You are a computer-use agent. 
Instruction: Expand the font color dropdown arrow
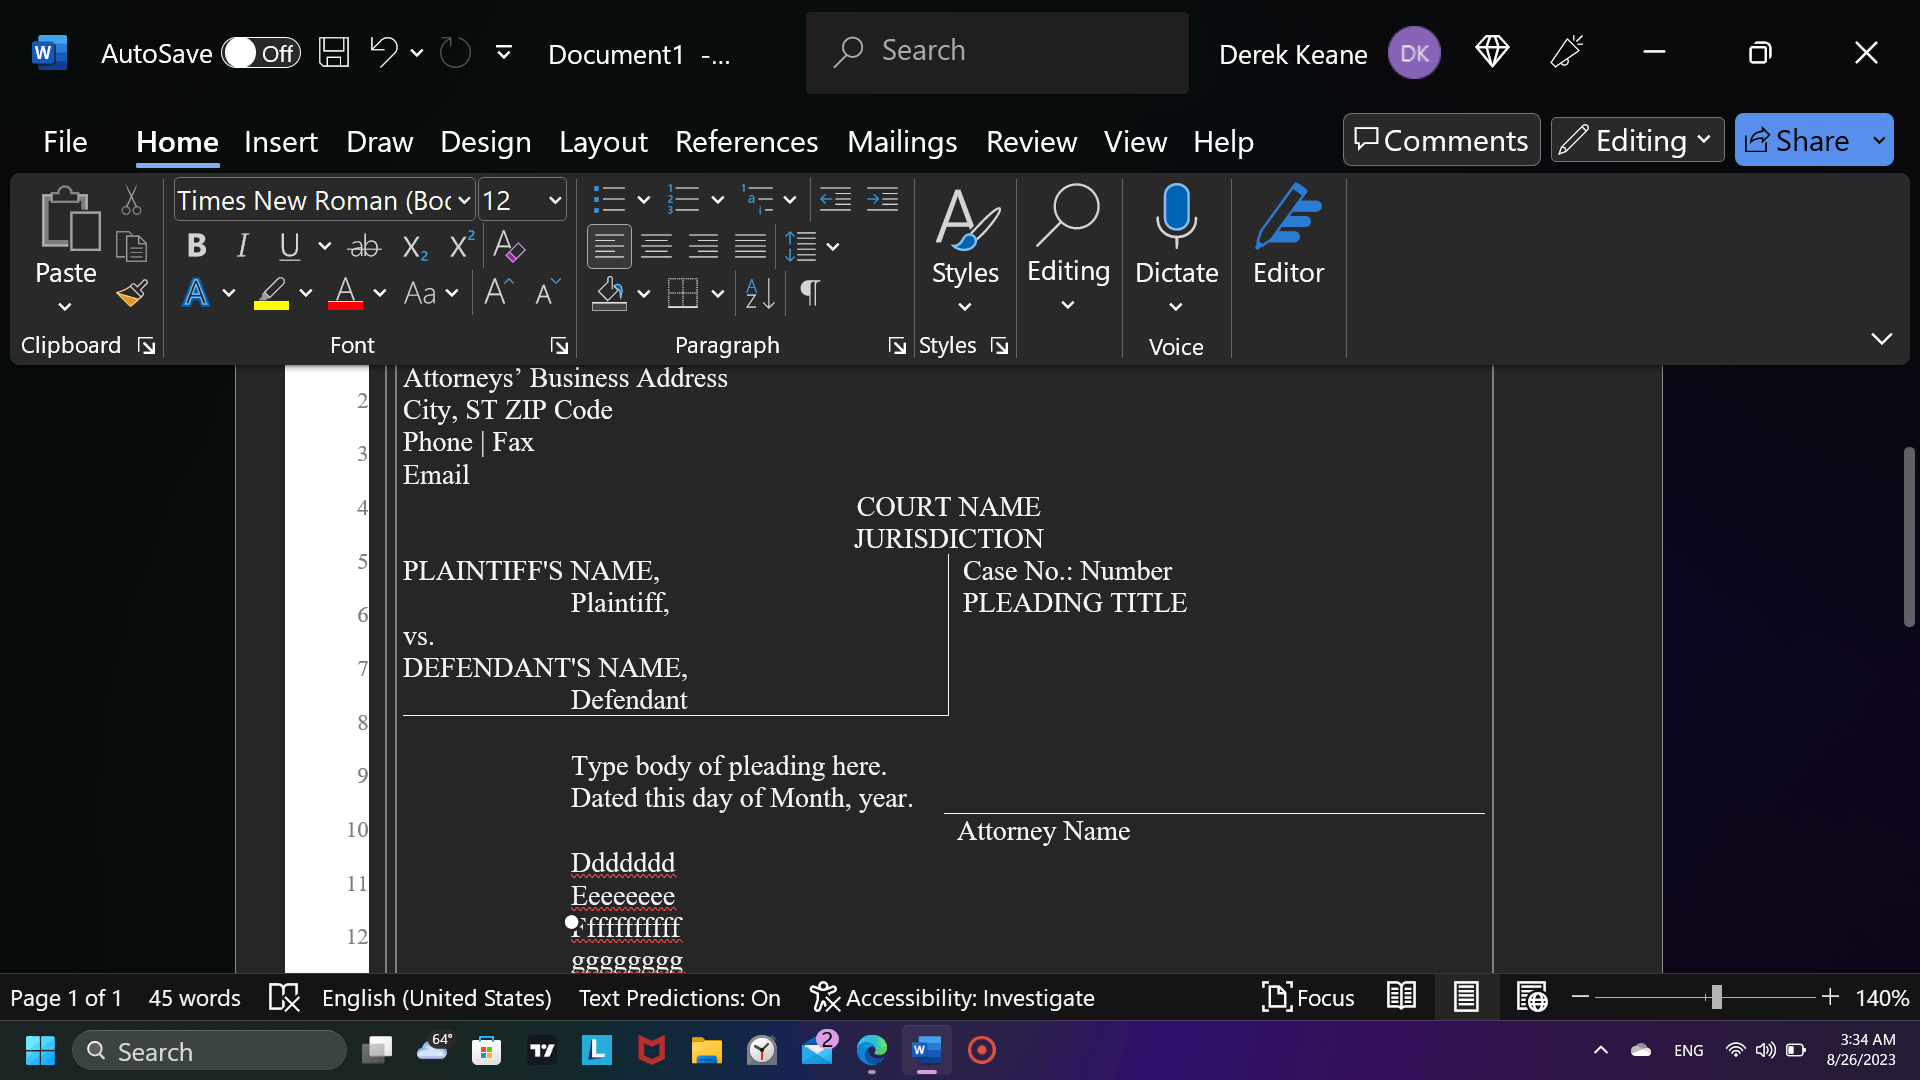coord(380,293)
